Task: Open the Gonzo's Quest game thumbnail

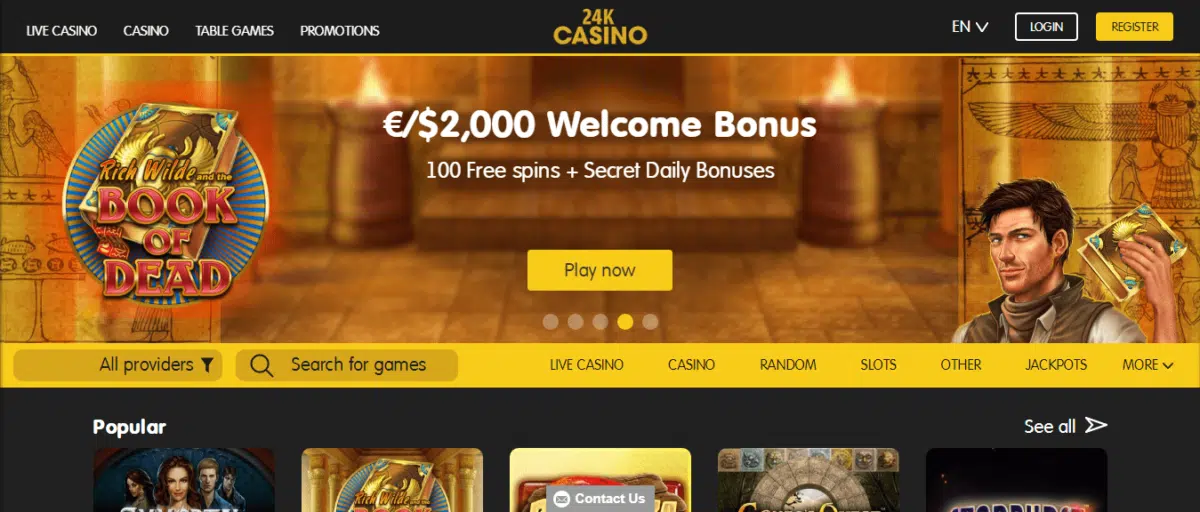Action: (808, 480)
